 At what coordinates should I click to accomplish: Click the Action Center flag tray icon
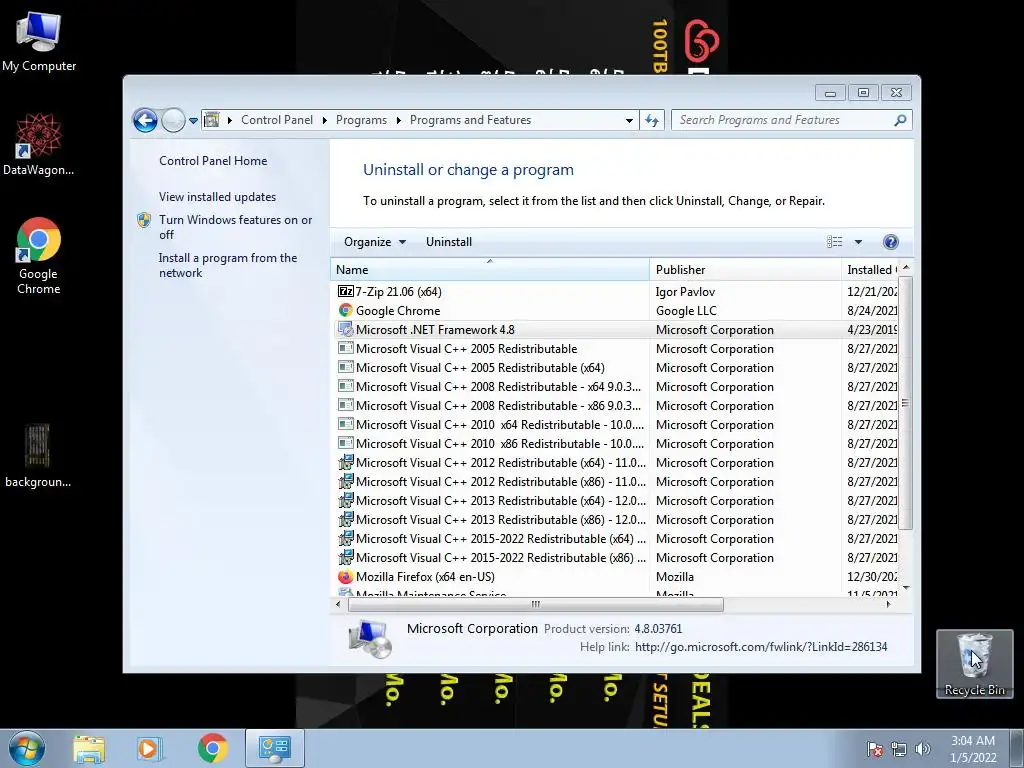click(874, 749)
